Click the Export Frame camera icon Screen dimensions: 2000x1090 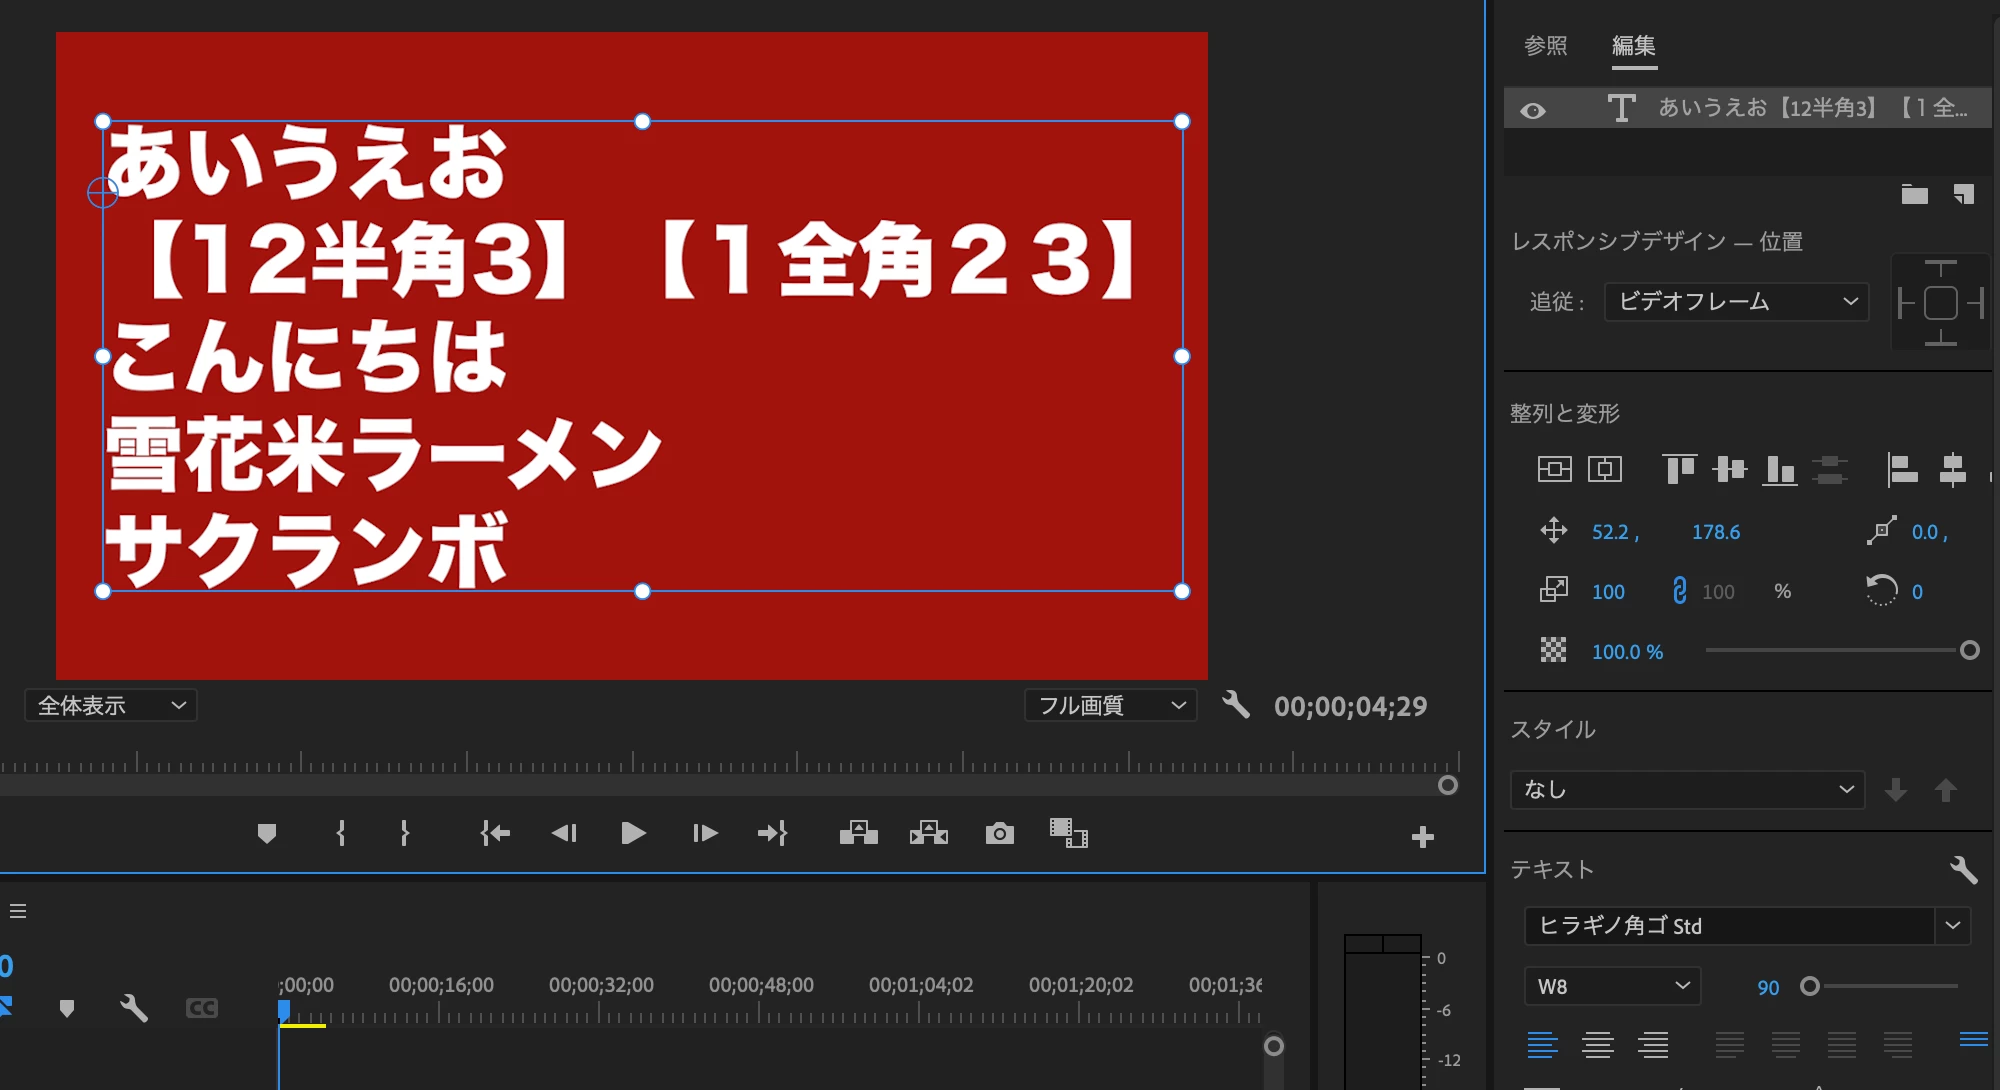point(999,833)
